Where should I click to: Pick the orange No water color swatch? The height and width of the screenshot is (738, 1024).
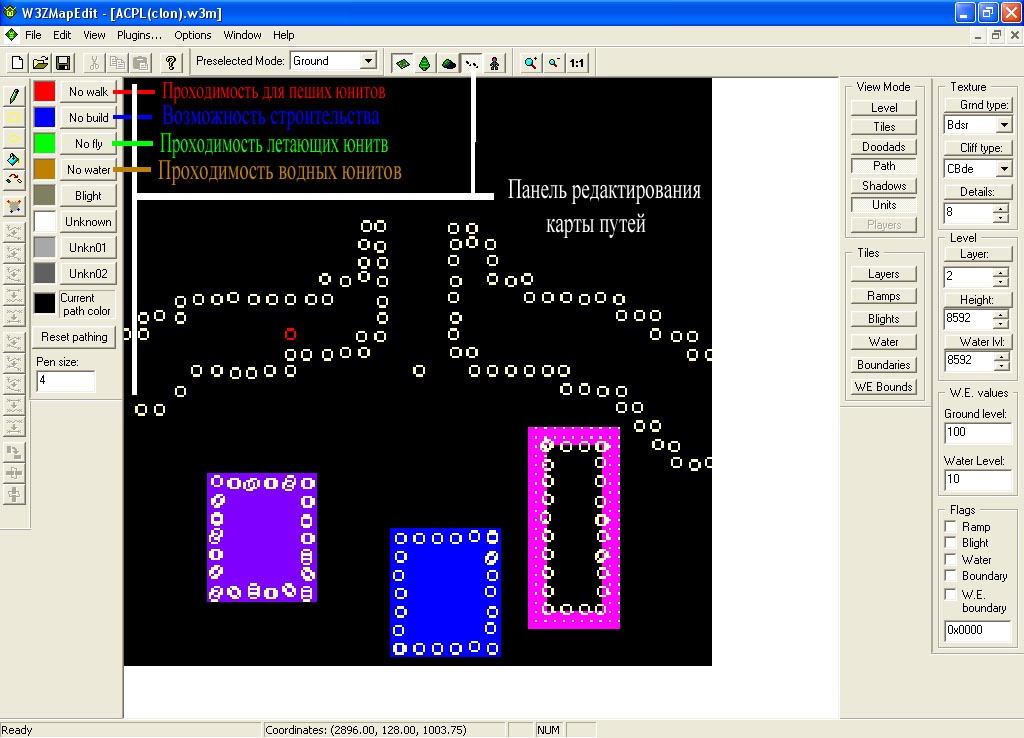(44, 169)
